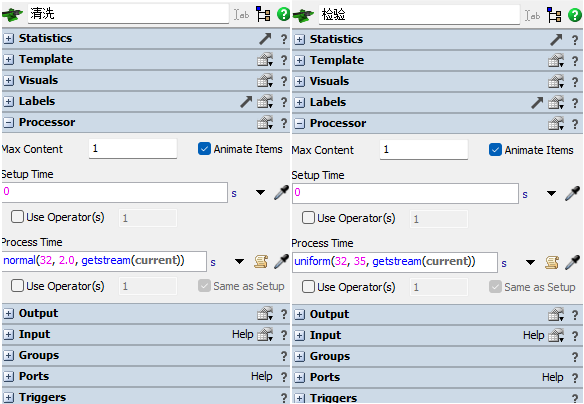The height and width of the screenshot is (404, 584).
Task: Expand the Template section in 检验 panel
Action: 299,60
